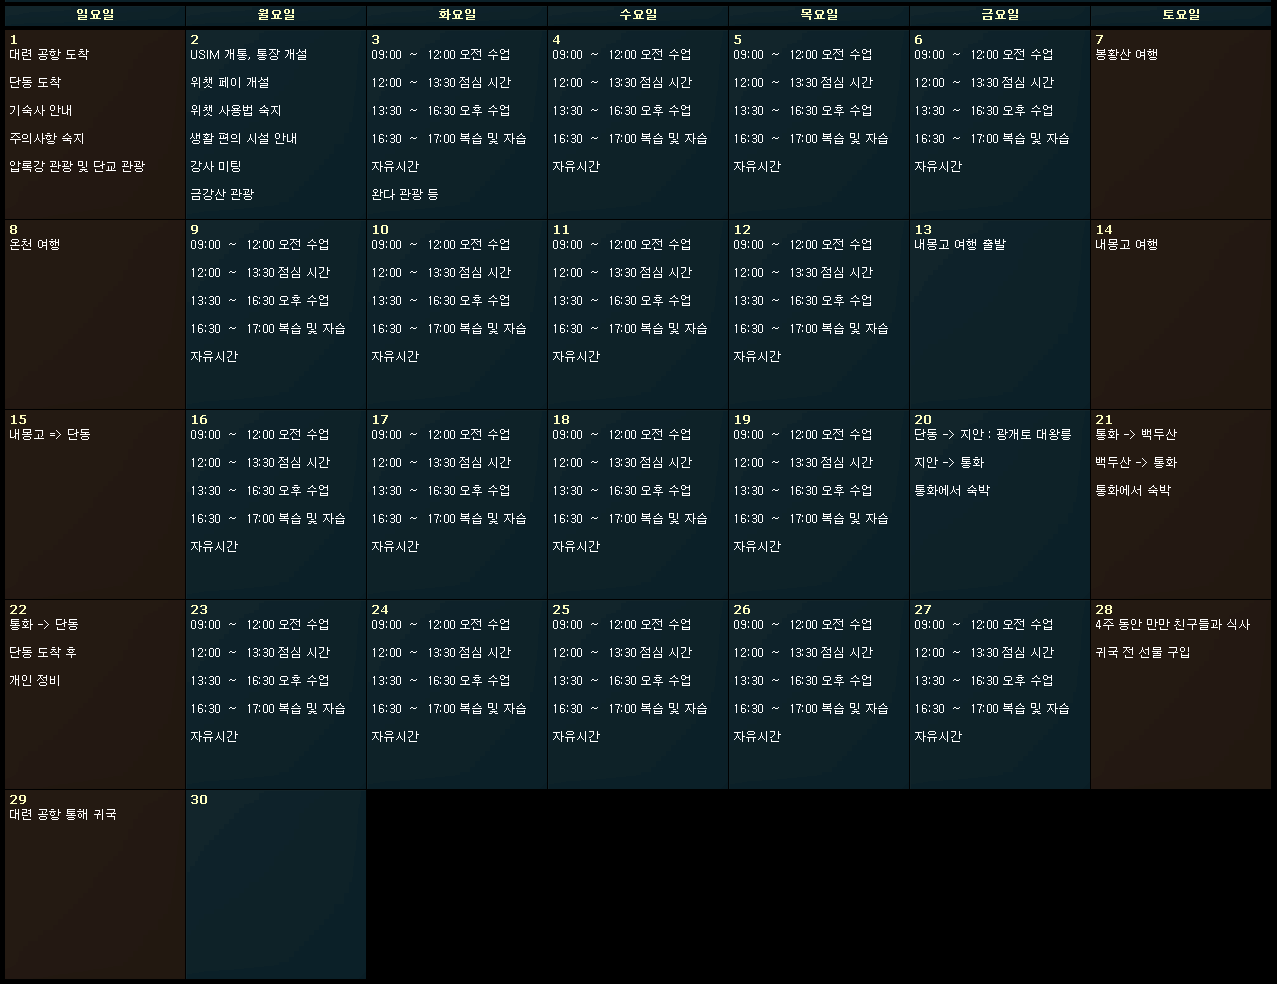This screenshot has height=984, width=1277.
Task: Select 자유시간 on day 26
Action: (x=757, y=737)
